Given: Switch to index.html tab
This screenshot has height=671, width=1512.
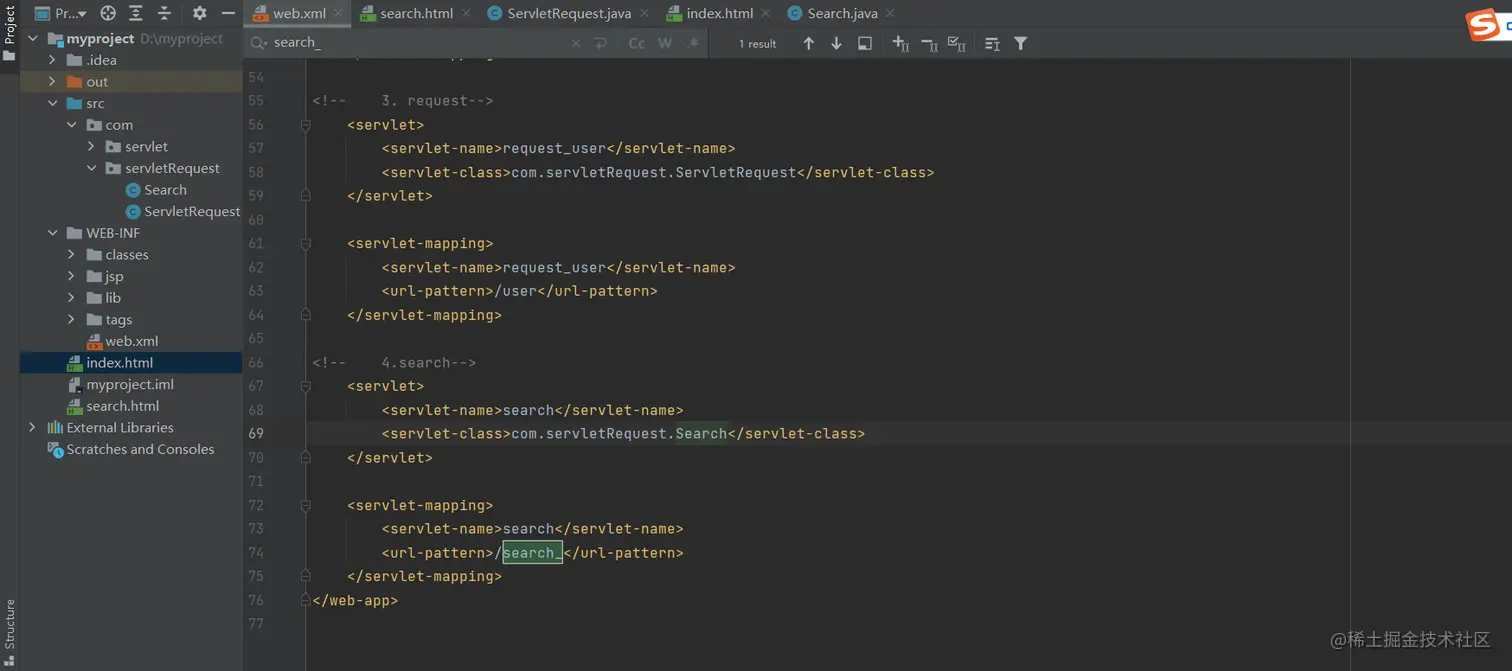Looking at the screenshot, I should click(x=719, y=13).
